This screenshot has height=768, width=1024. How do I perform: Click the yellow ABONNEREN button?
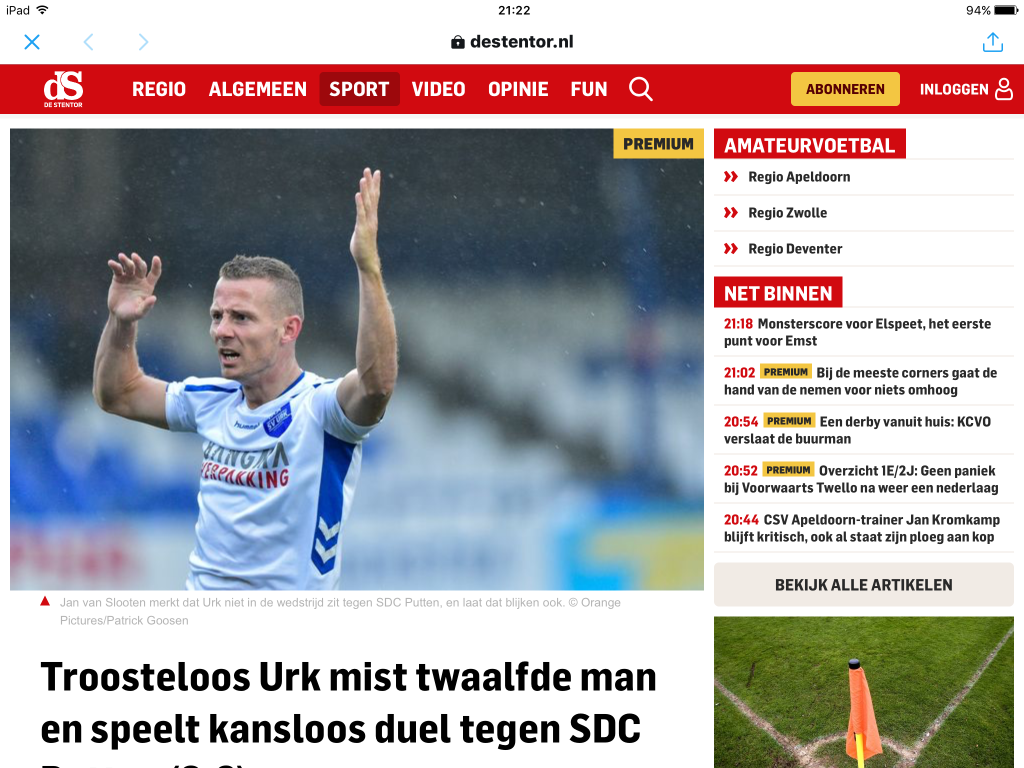(845, 89)
